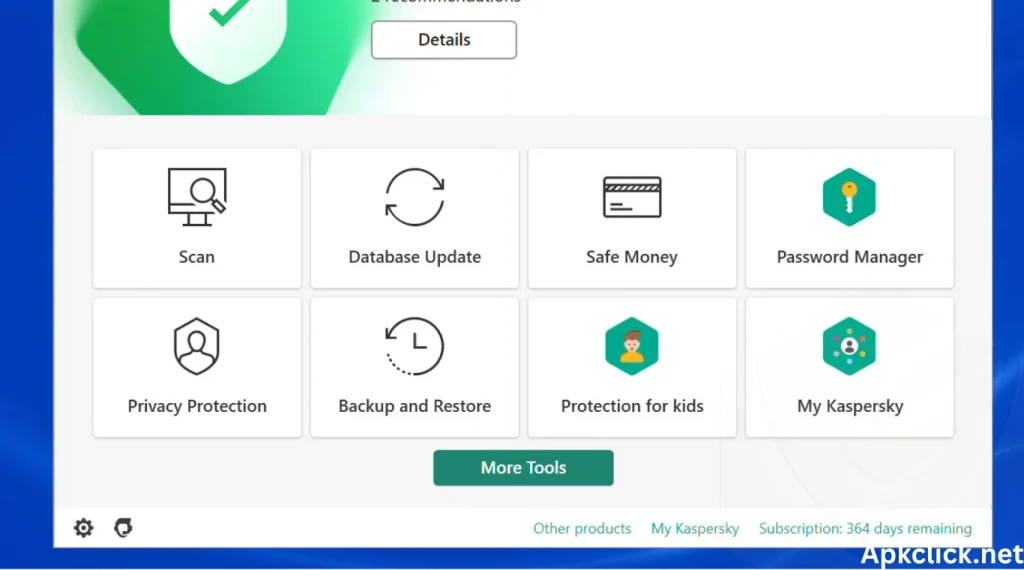Select the Backup and Restore label
The width and height of the screenshot is (1024, 570).
point(415,406)
